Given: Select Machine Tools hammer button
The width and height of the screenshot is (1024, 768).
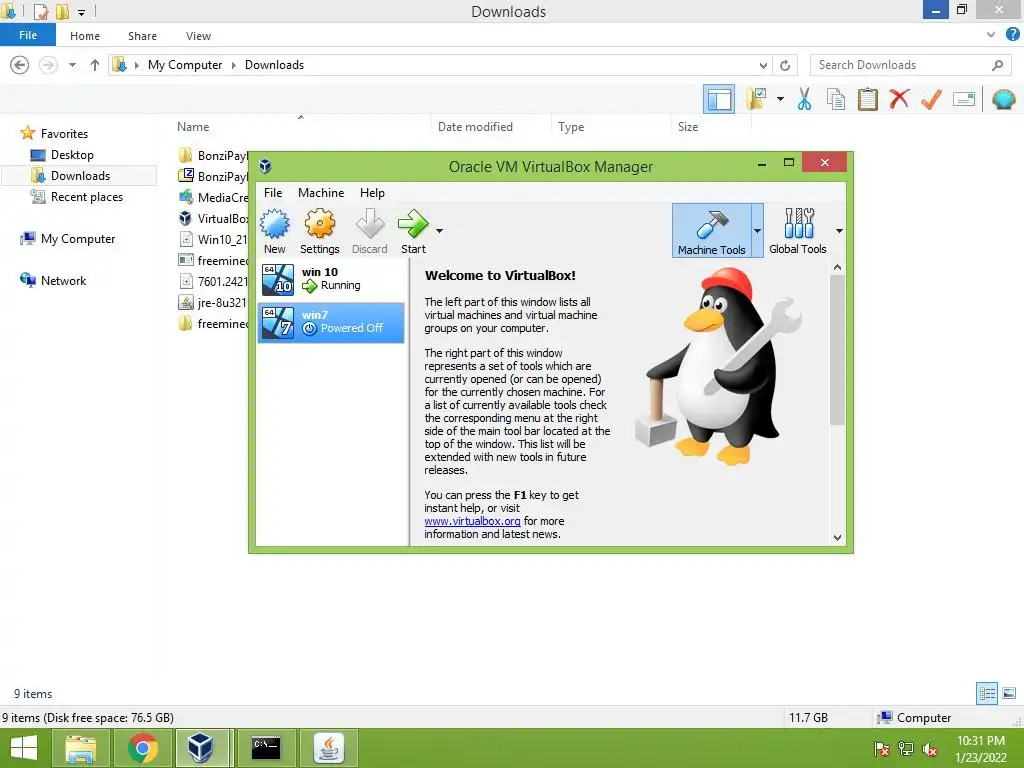Looking at the screenshot, I should pos(711,231).
